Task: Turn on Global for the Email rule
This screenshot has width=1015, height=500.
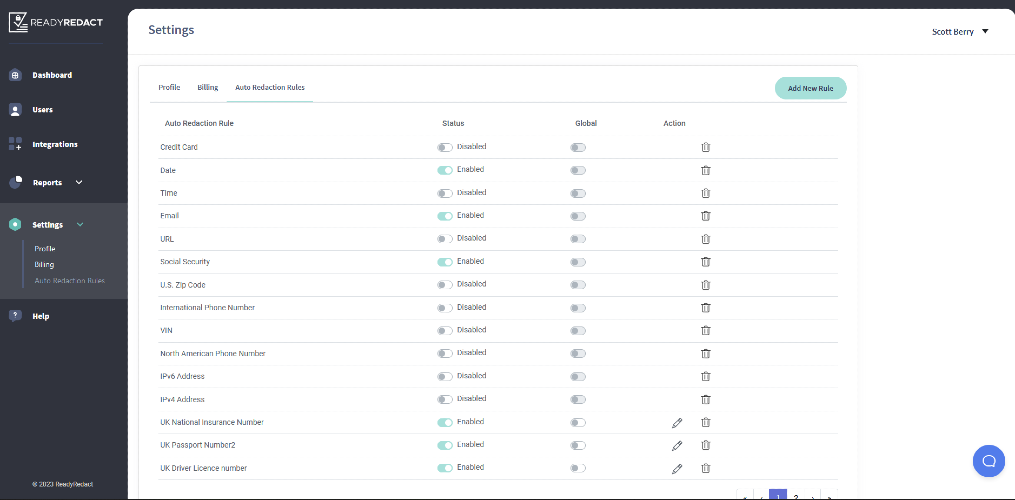Action: [578, 216]
